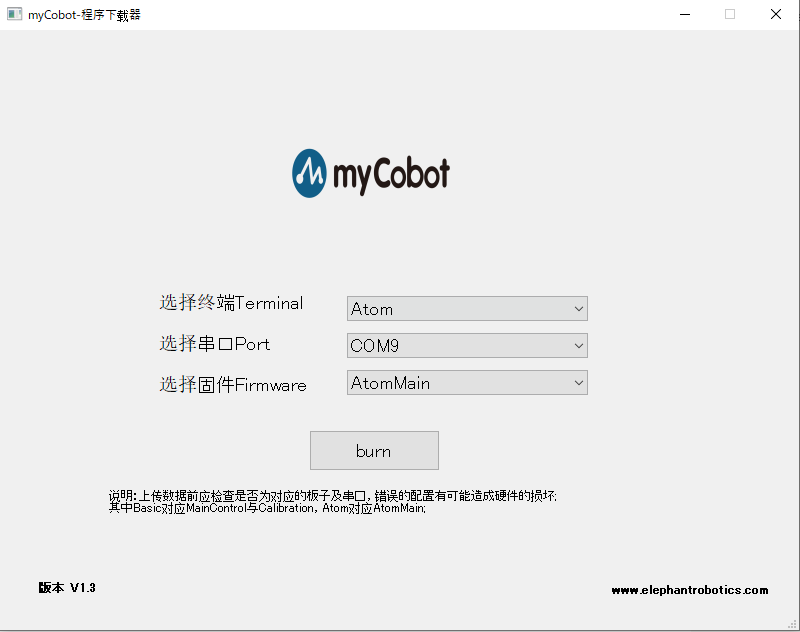The width and height of the screenshot is (800, 632).
Task: Click the myCobot logo image
Action: [371, 173]
